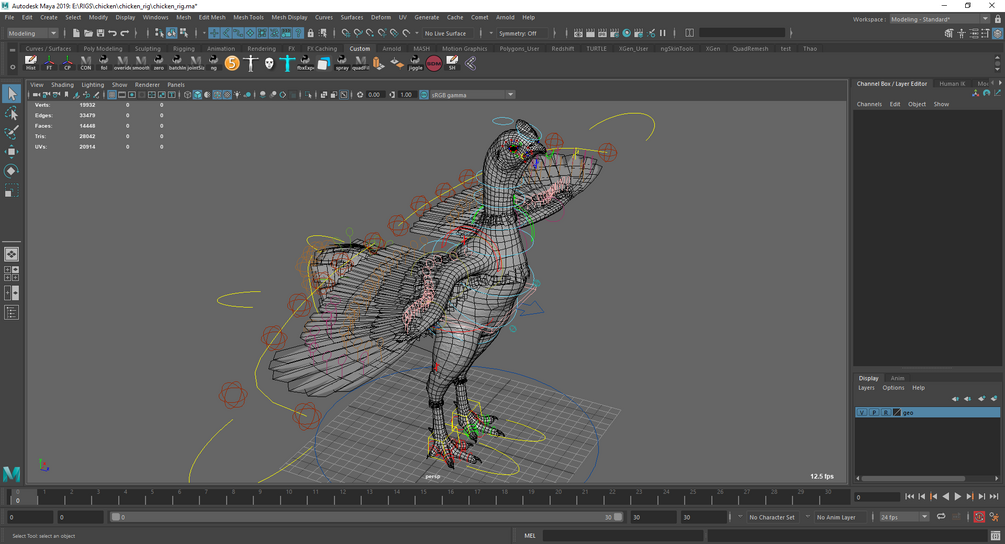Click the layer editor horizontal scrollbar
Screen dimensions: 1005x544
[x=913, y=478]
